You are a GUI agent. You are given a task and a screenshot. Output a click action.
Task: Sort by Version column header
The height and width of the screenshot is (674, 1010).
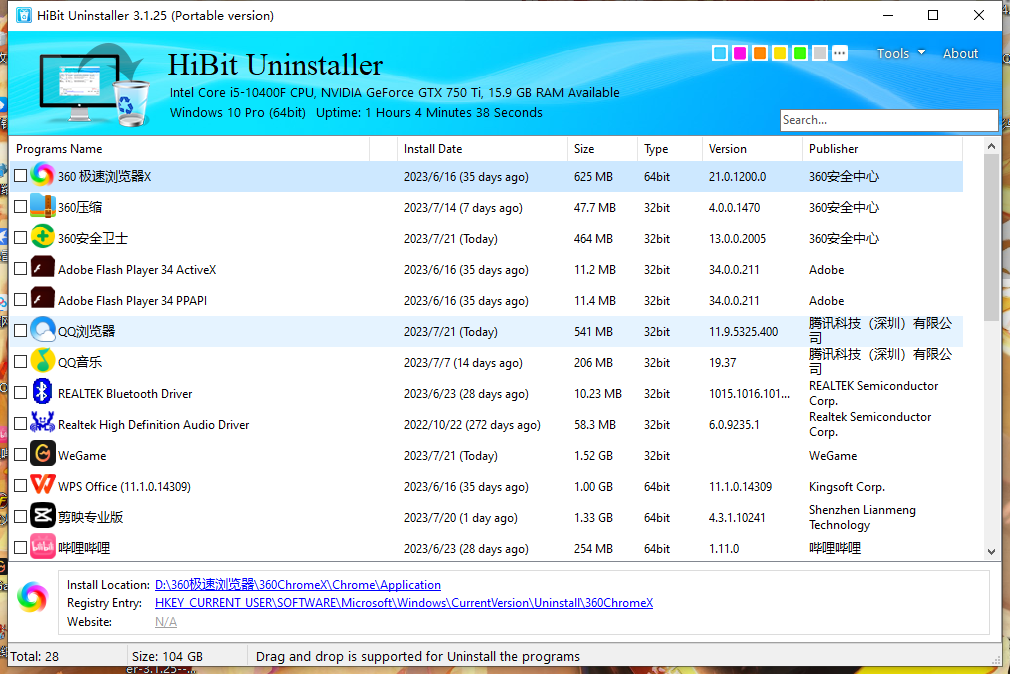(x=752, y=149)
